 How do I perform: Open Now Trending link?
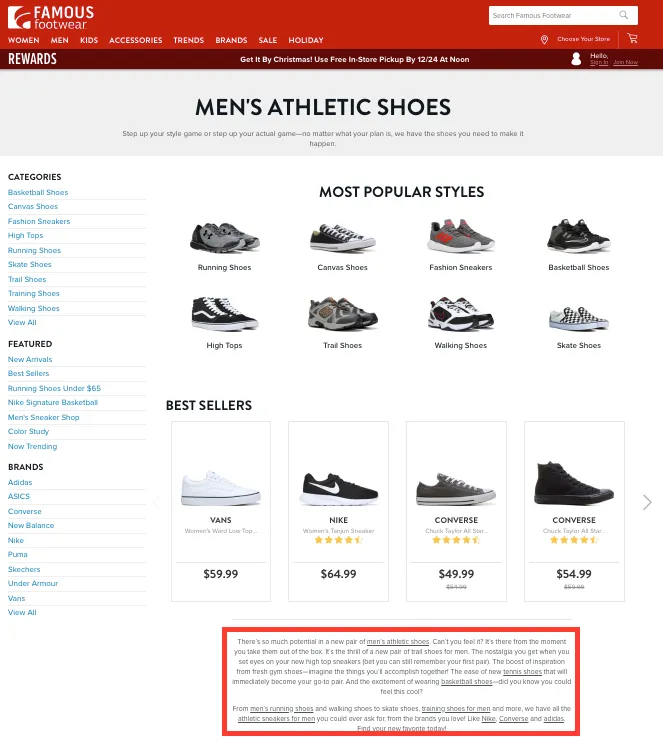click(32, 447)
